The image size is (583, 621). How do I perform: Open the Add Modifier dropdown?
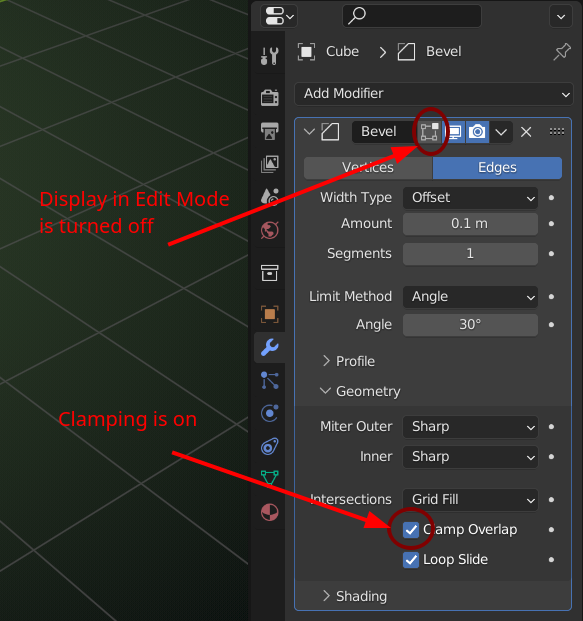point(434,94)
